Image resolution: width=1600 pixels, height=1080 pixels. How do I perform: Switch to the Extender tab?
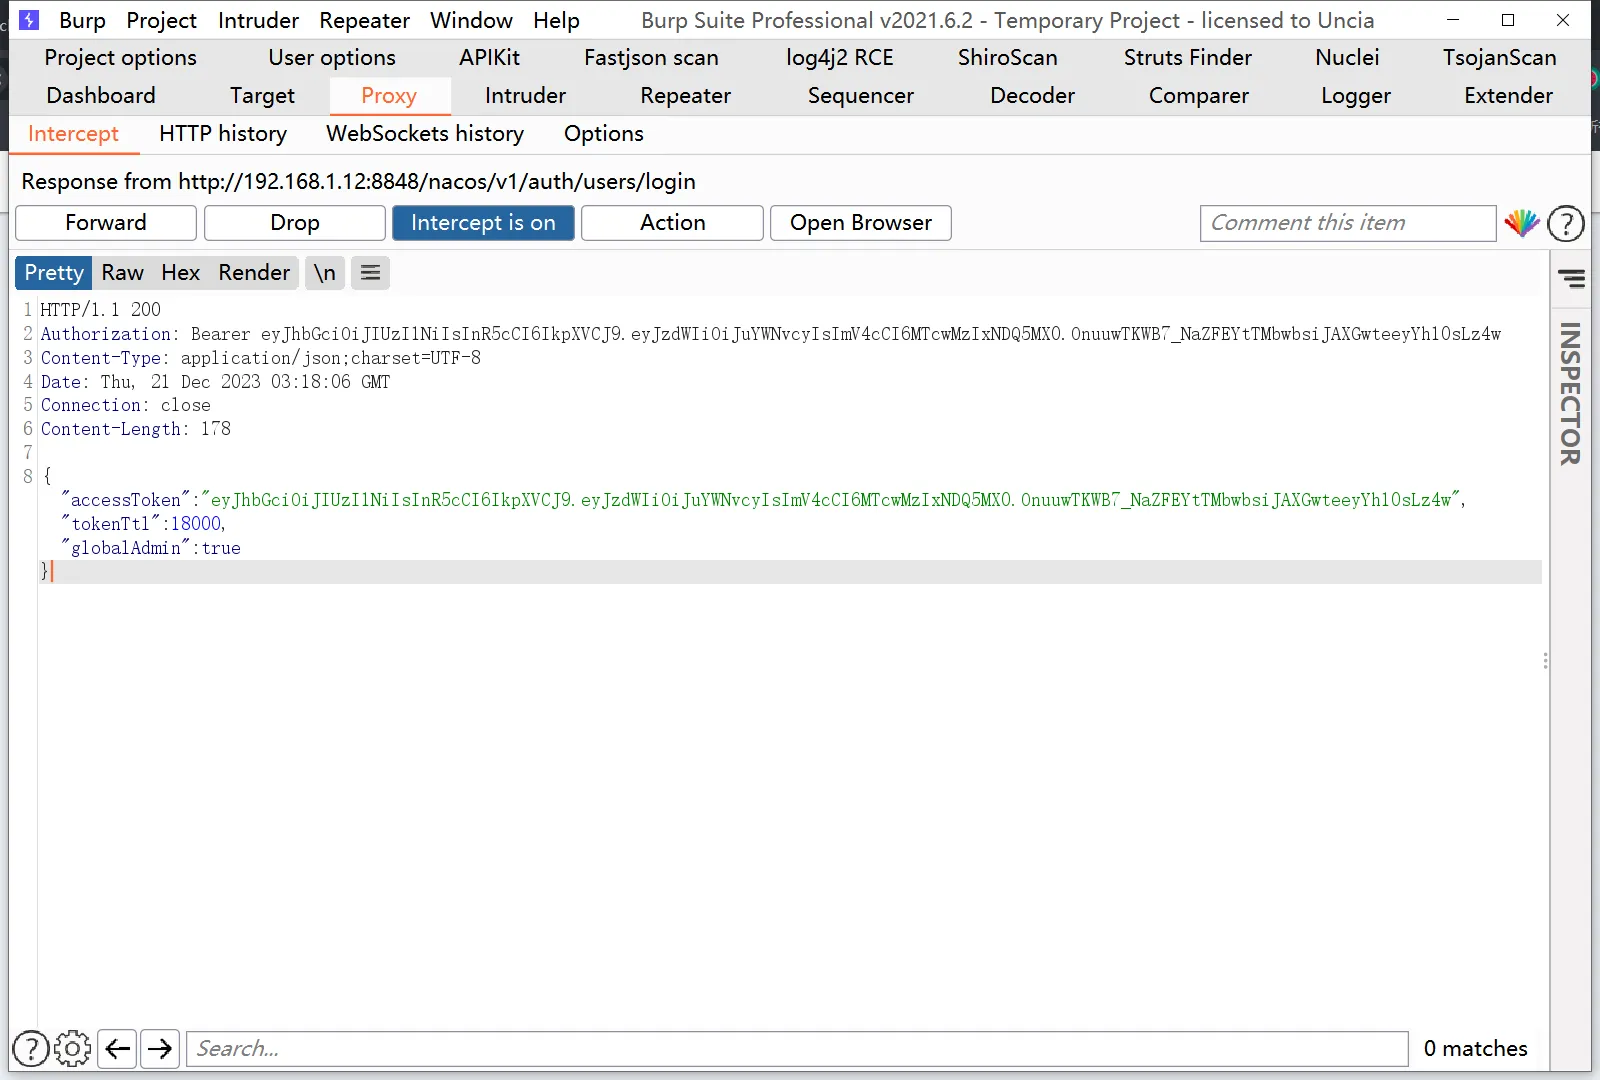point(1508,96)
